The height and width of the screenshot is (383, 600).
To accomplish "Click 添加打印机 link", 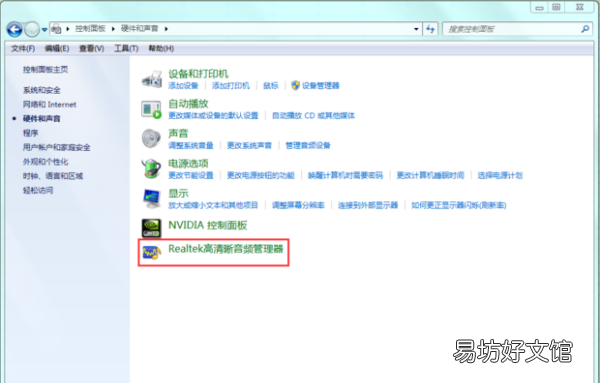I will point(231,85).
